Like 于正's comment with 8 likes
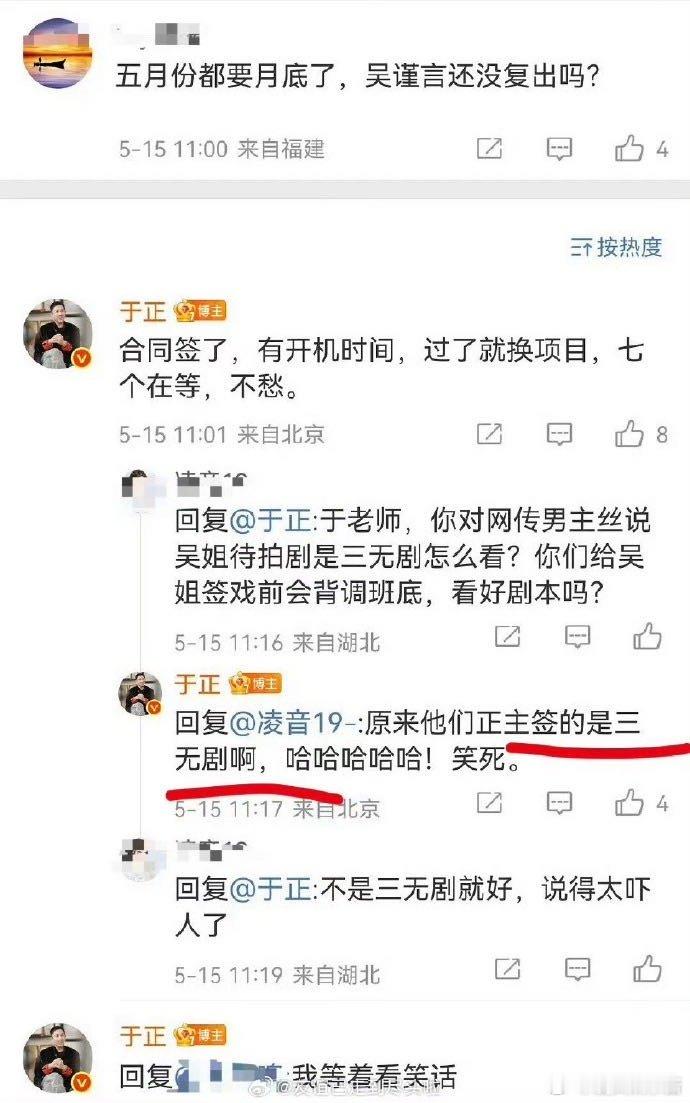This screenshot has height=1103, width=690. (629, 434)
